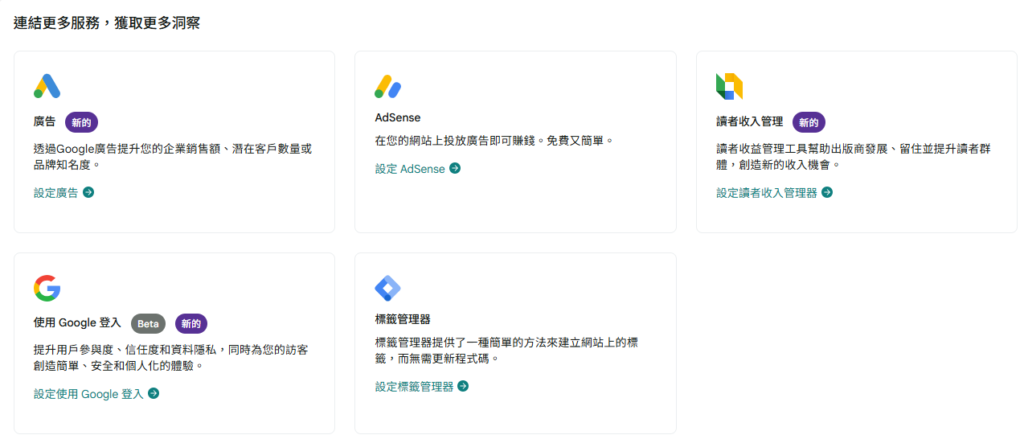Screen dimensions: 1024x435
Task: Click the arrow icon next to 設定廣告
Action: [x=89, y=192]
